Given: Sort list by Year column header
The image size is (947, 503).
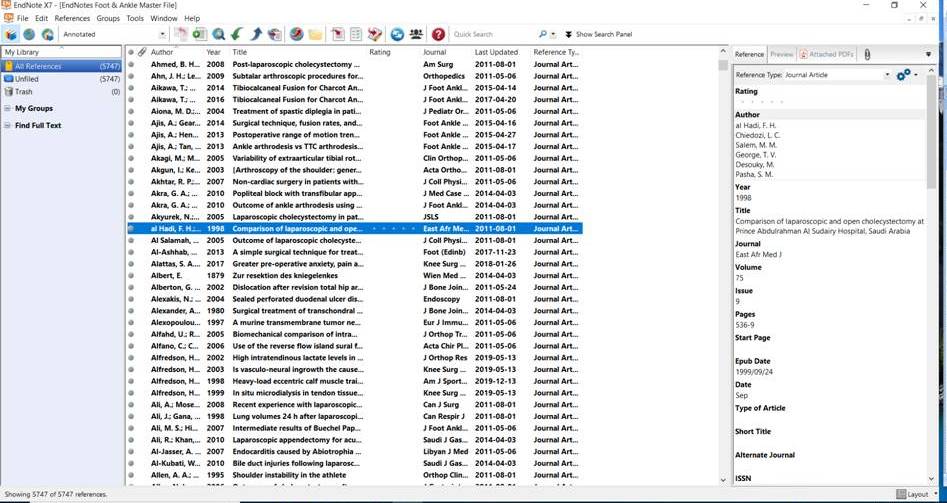Looking at the screenshot, I should click(x=216, y=53).
